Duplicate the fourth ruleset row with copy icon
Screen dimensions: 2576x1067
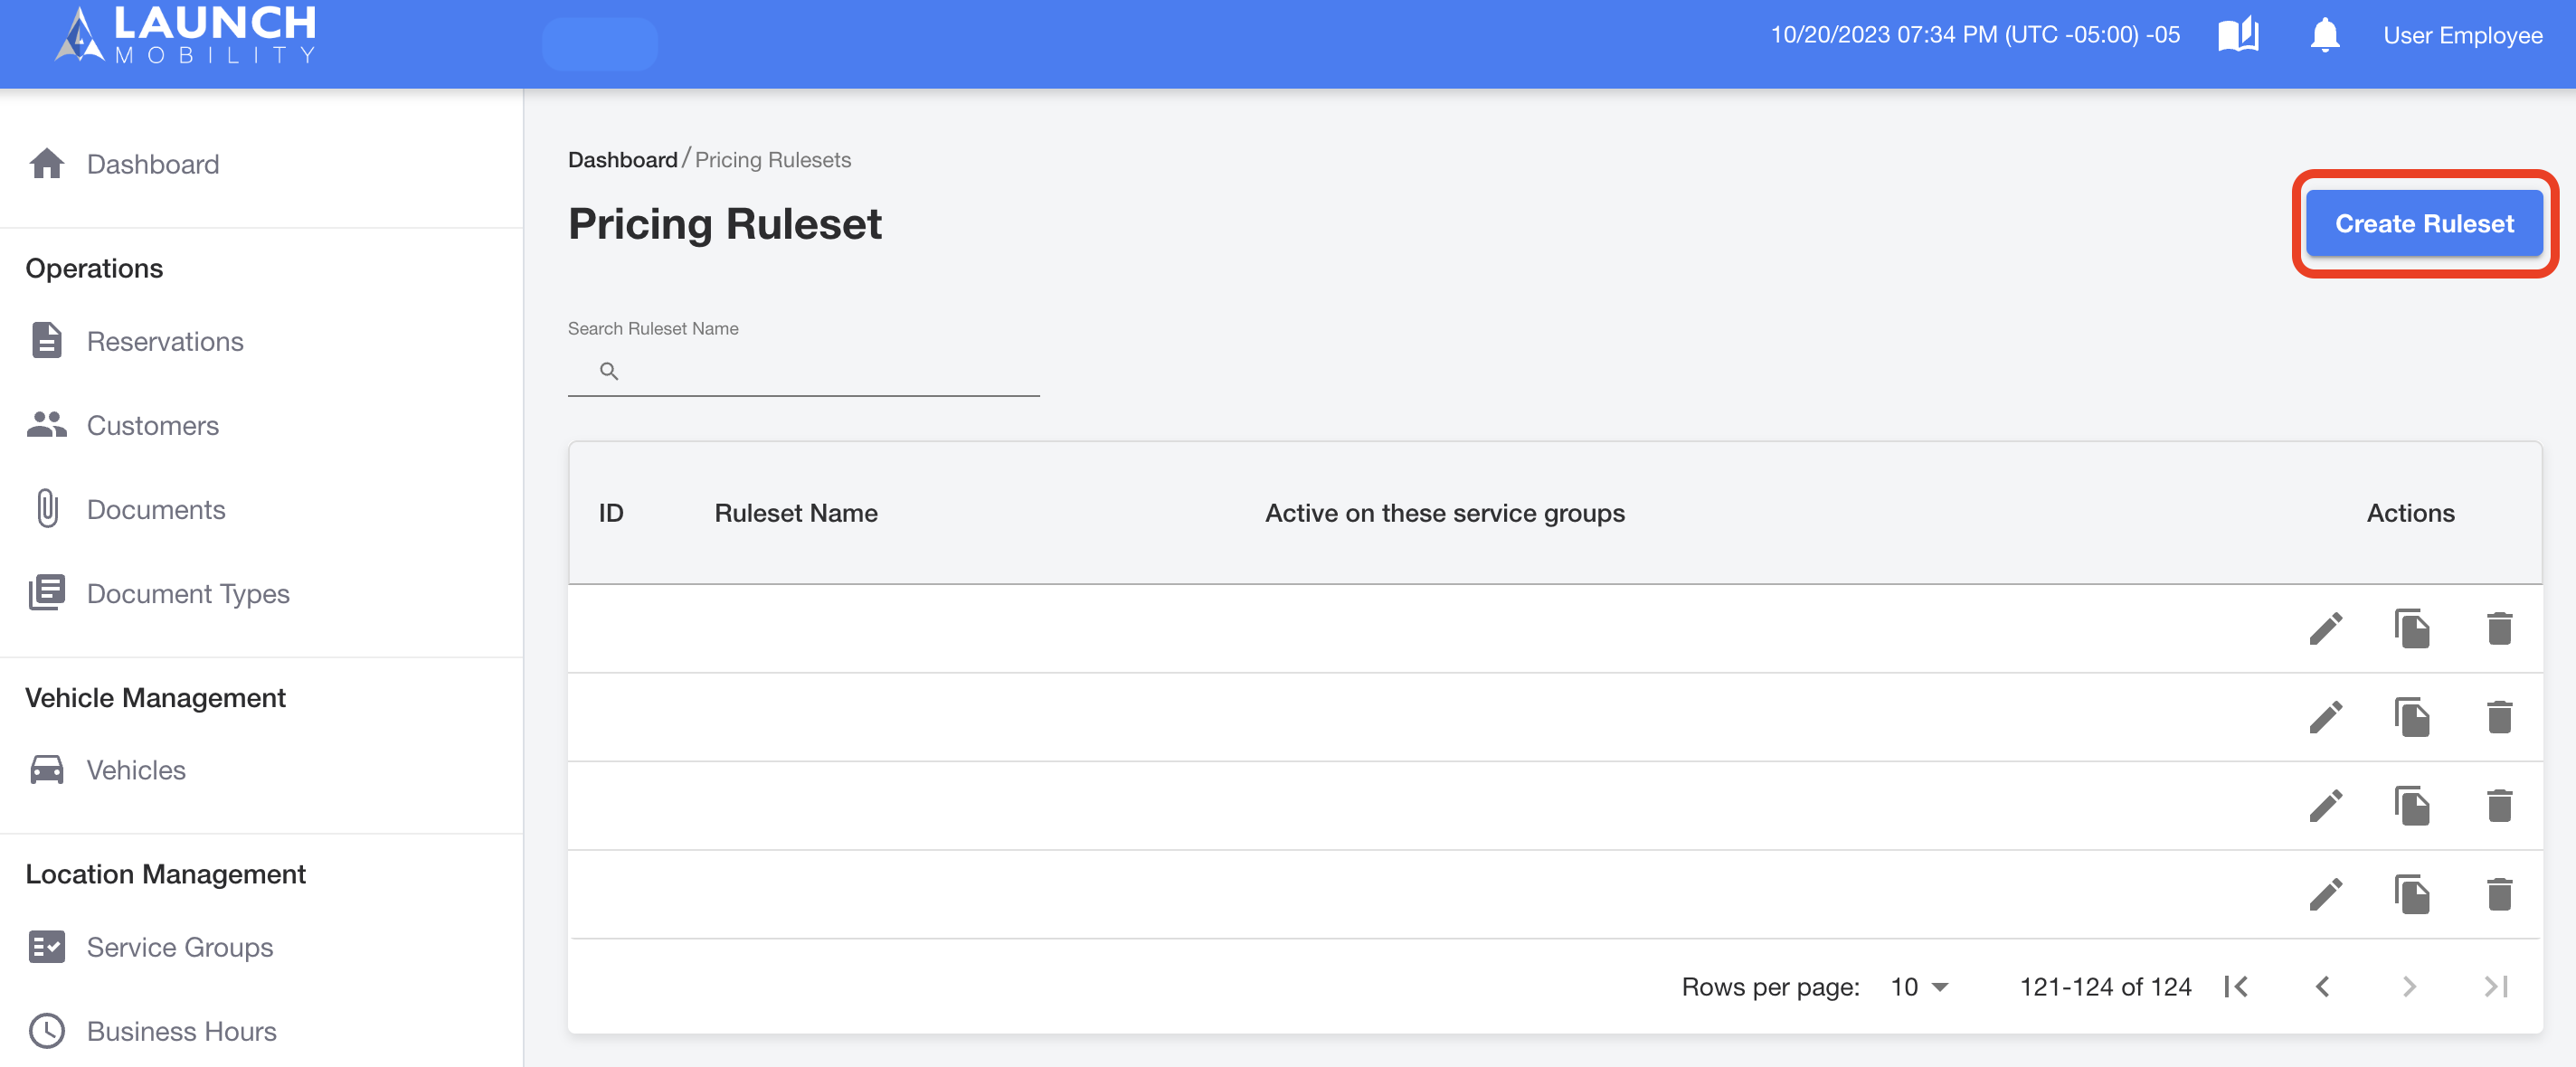(x=2412, y=893)
